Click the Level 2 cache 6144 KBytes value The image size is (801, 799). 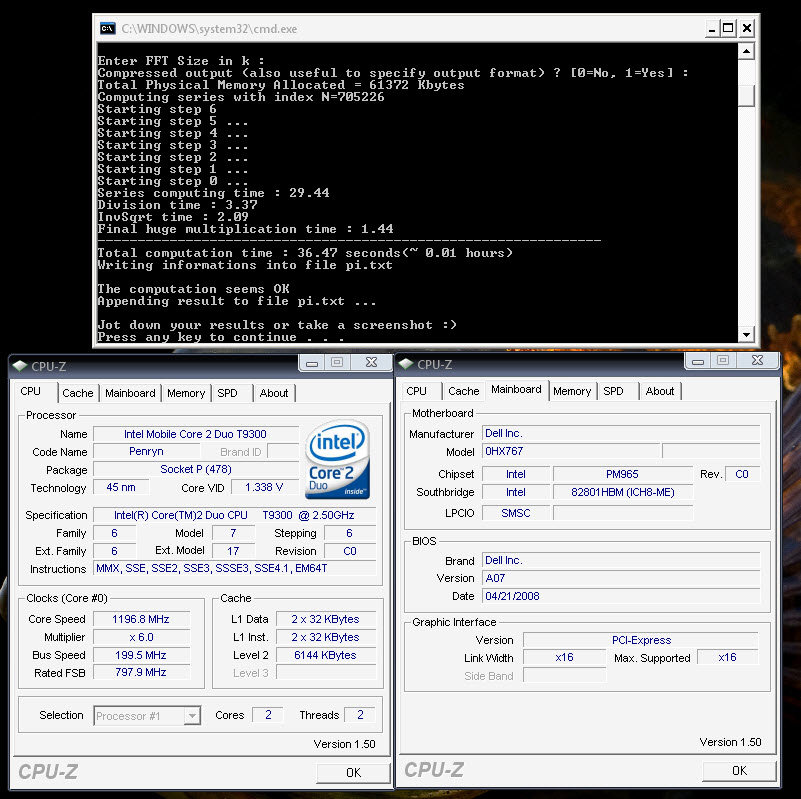326,655
